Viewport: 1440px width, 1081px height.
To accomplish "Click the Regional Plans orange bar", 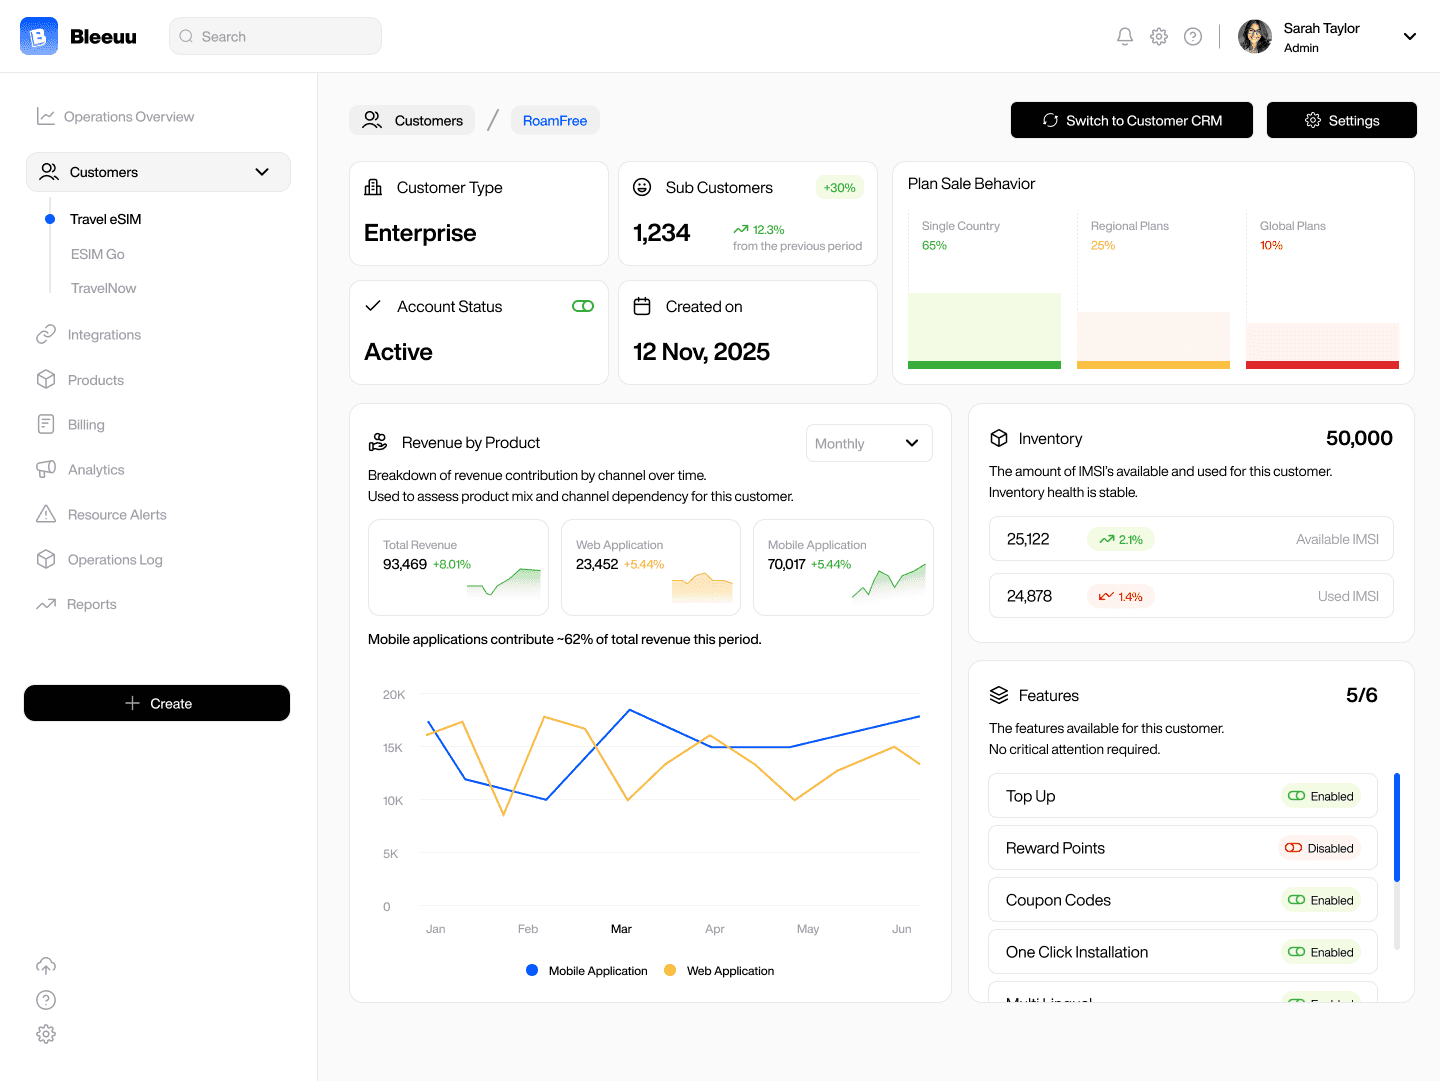I will pos(1153,340).
